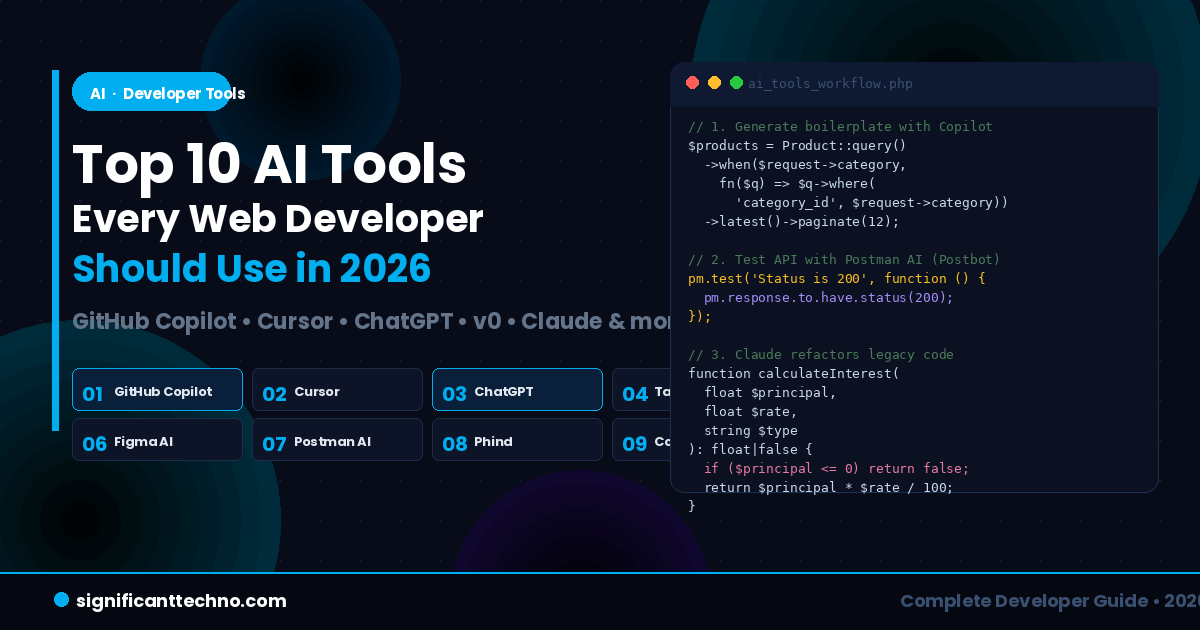The width and height of the screenshot is (1200, 630).
Task: Click 'Should Use in 2026' blue heading
Action: click(x=252, y=268)
